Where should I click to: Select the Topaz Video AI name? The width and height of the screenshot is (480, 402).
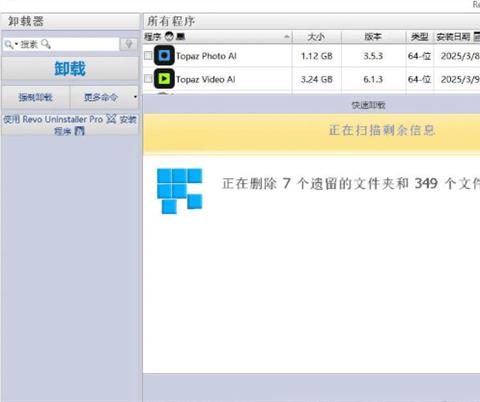pos(206,79)
